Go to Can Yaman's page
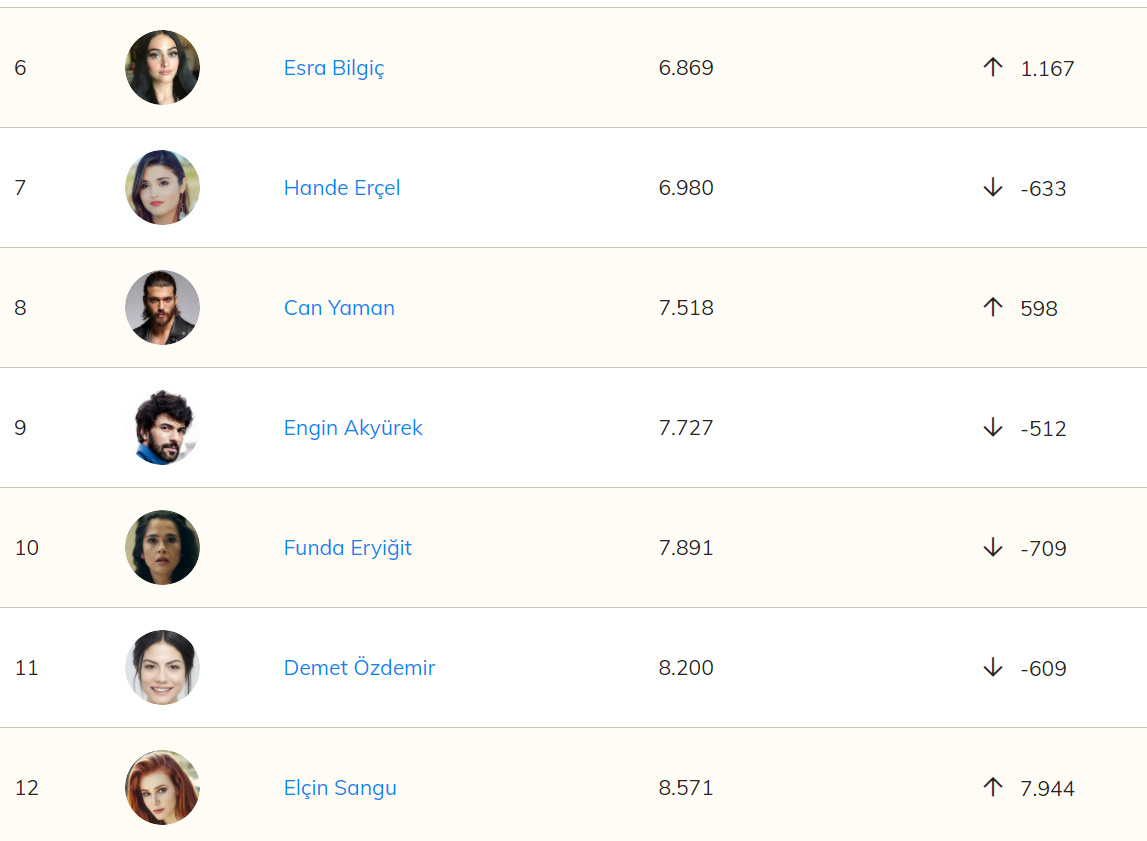The height and width of the screenshot is (841, 1147). (x=339, y=308)
